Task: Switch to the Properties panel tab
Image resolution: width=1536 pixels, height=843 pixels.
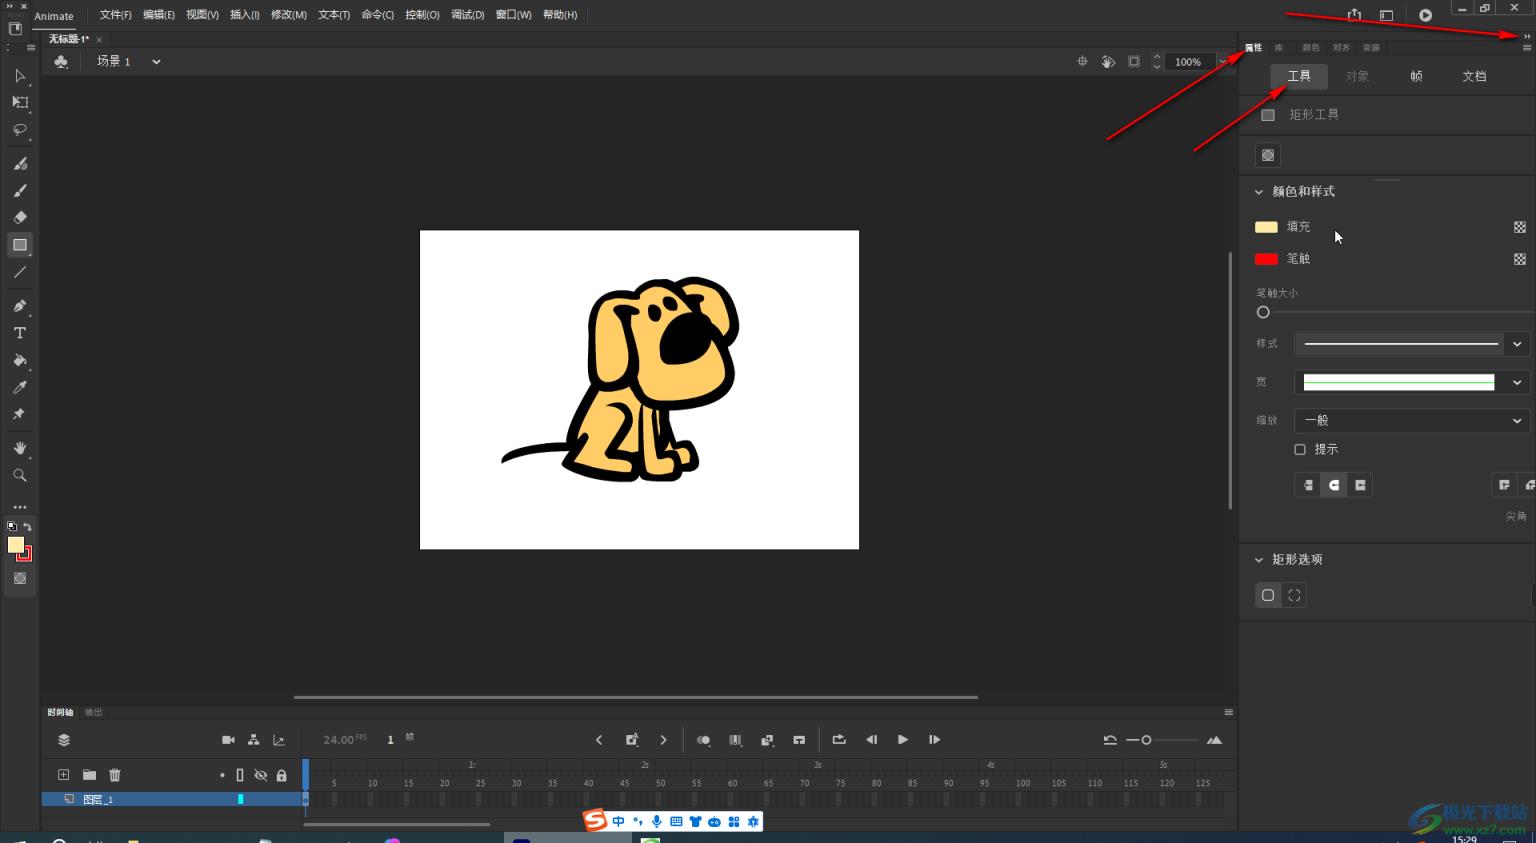Action: 1253,48
